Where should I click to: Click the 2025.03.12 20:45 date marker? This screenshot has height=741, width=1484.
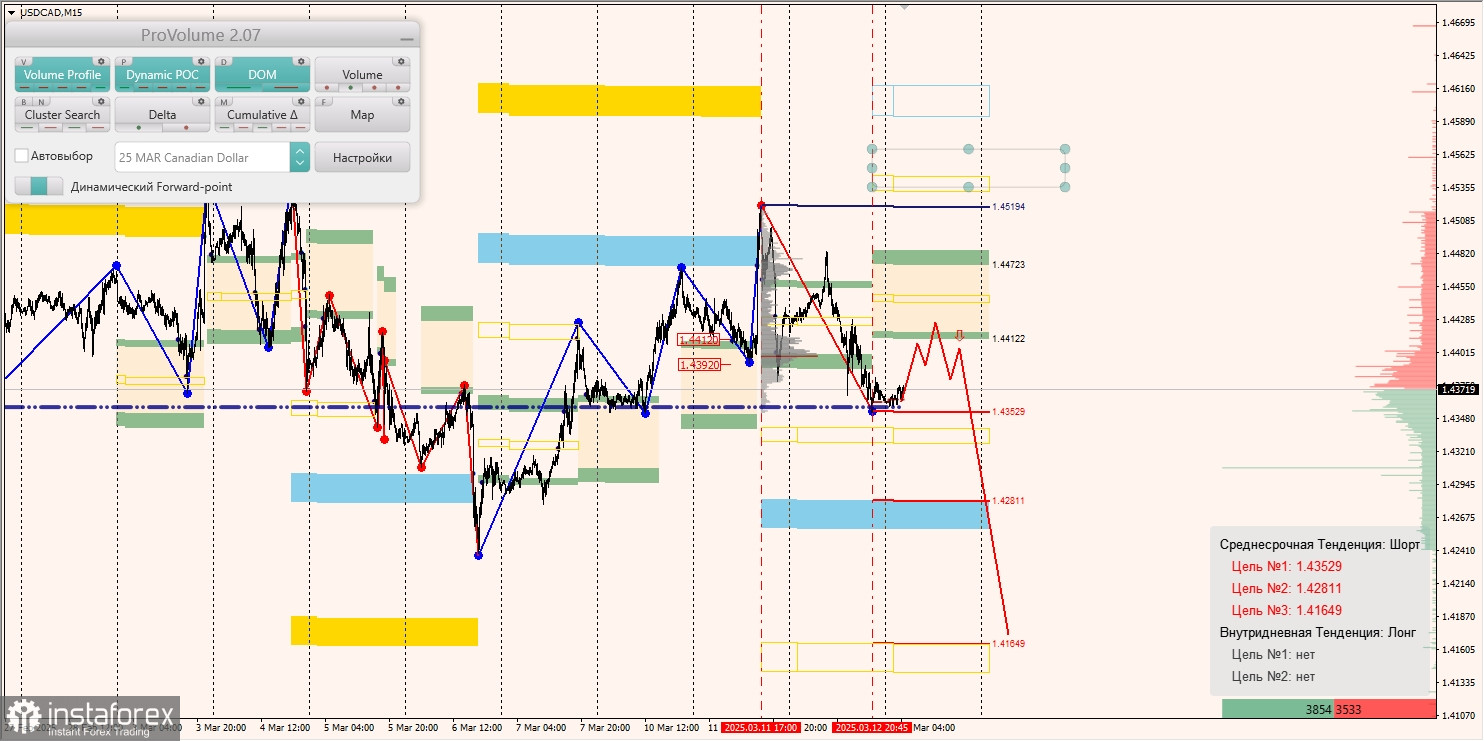[872, 728]
